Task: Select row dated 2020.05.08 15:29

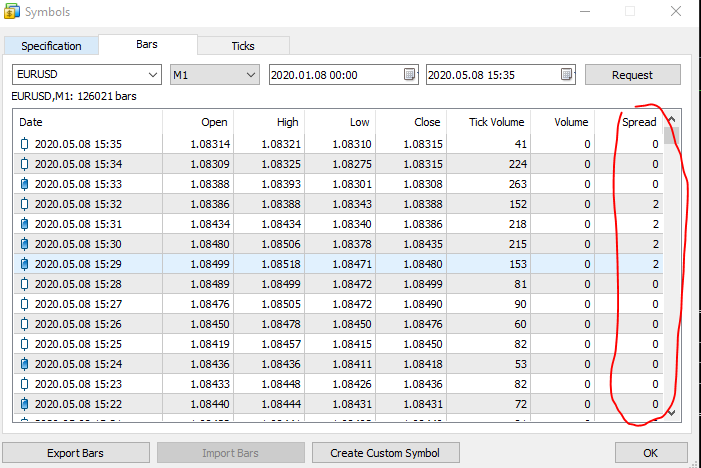Action: [338, 264]
